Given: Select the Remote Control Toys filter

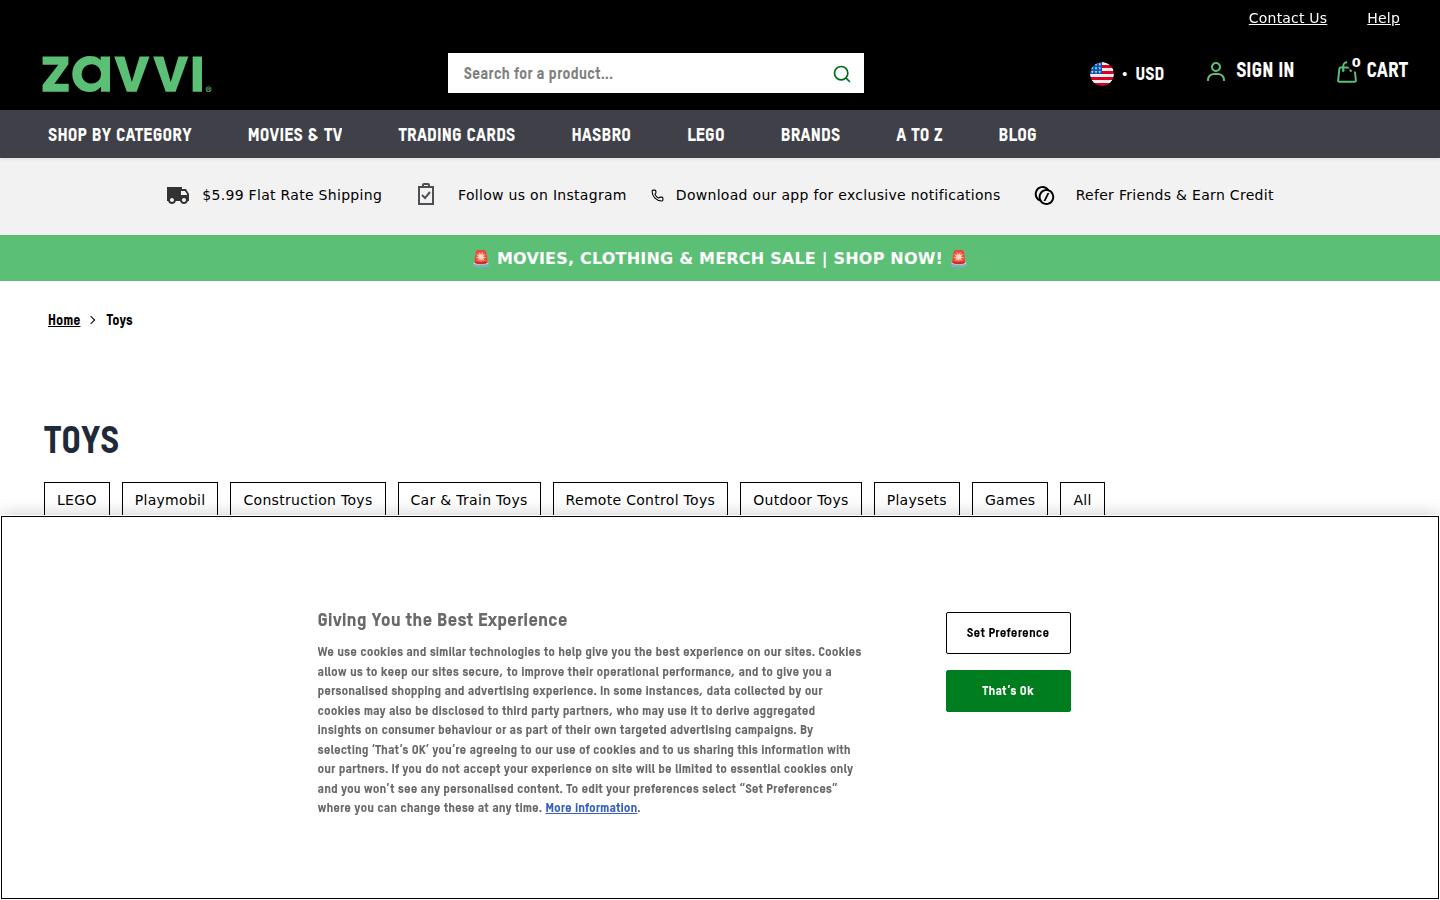Looking at the screenshot, I should tap(640, 500).
